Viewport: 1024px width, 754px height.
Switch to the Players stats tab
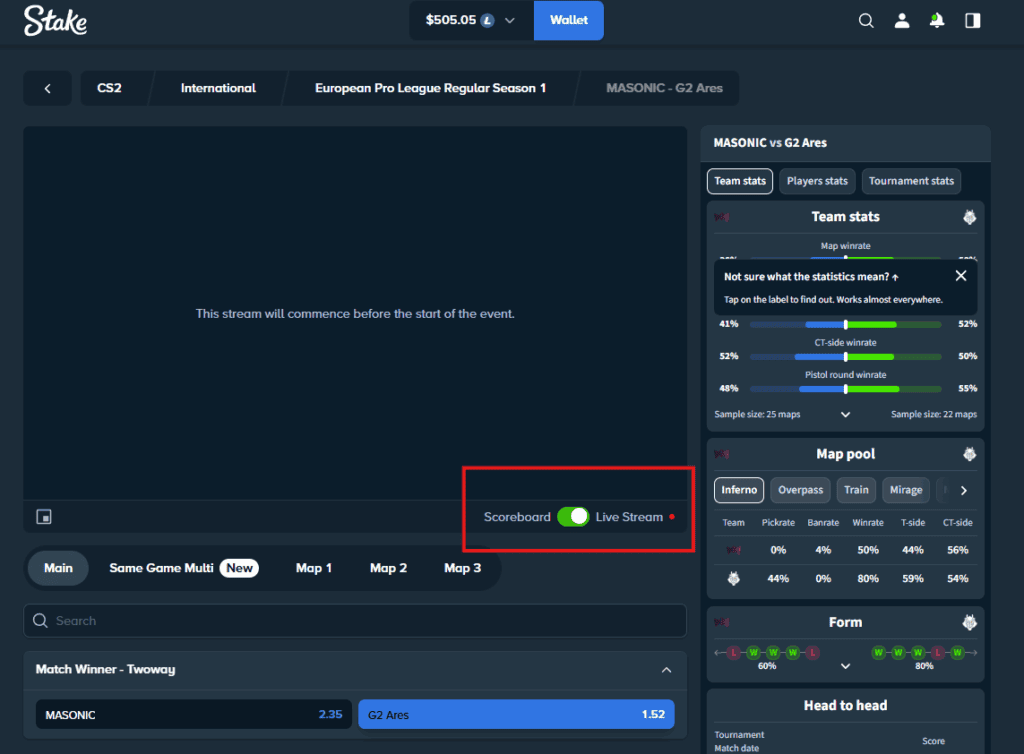click(x=816, y=181)
